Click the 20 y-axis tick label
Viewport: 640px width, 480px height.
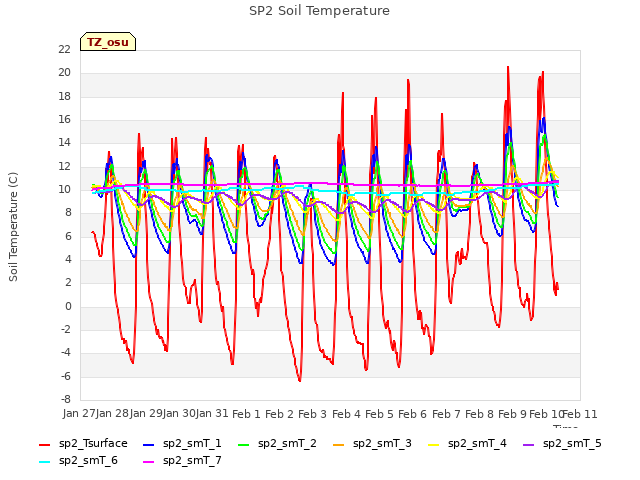pos(64,73)
